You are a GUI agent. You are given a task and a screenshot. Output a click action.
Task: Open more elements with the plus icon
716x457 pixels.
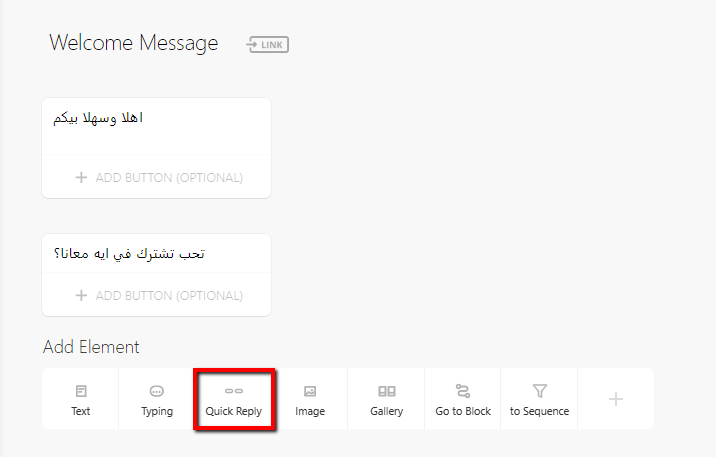point(616,399)
